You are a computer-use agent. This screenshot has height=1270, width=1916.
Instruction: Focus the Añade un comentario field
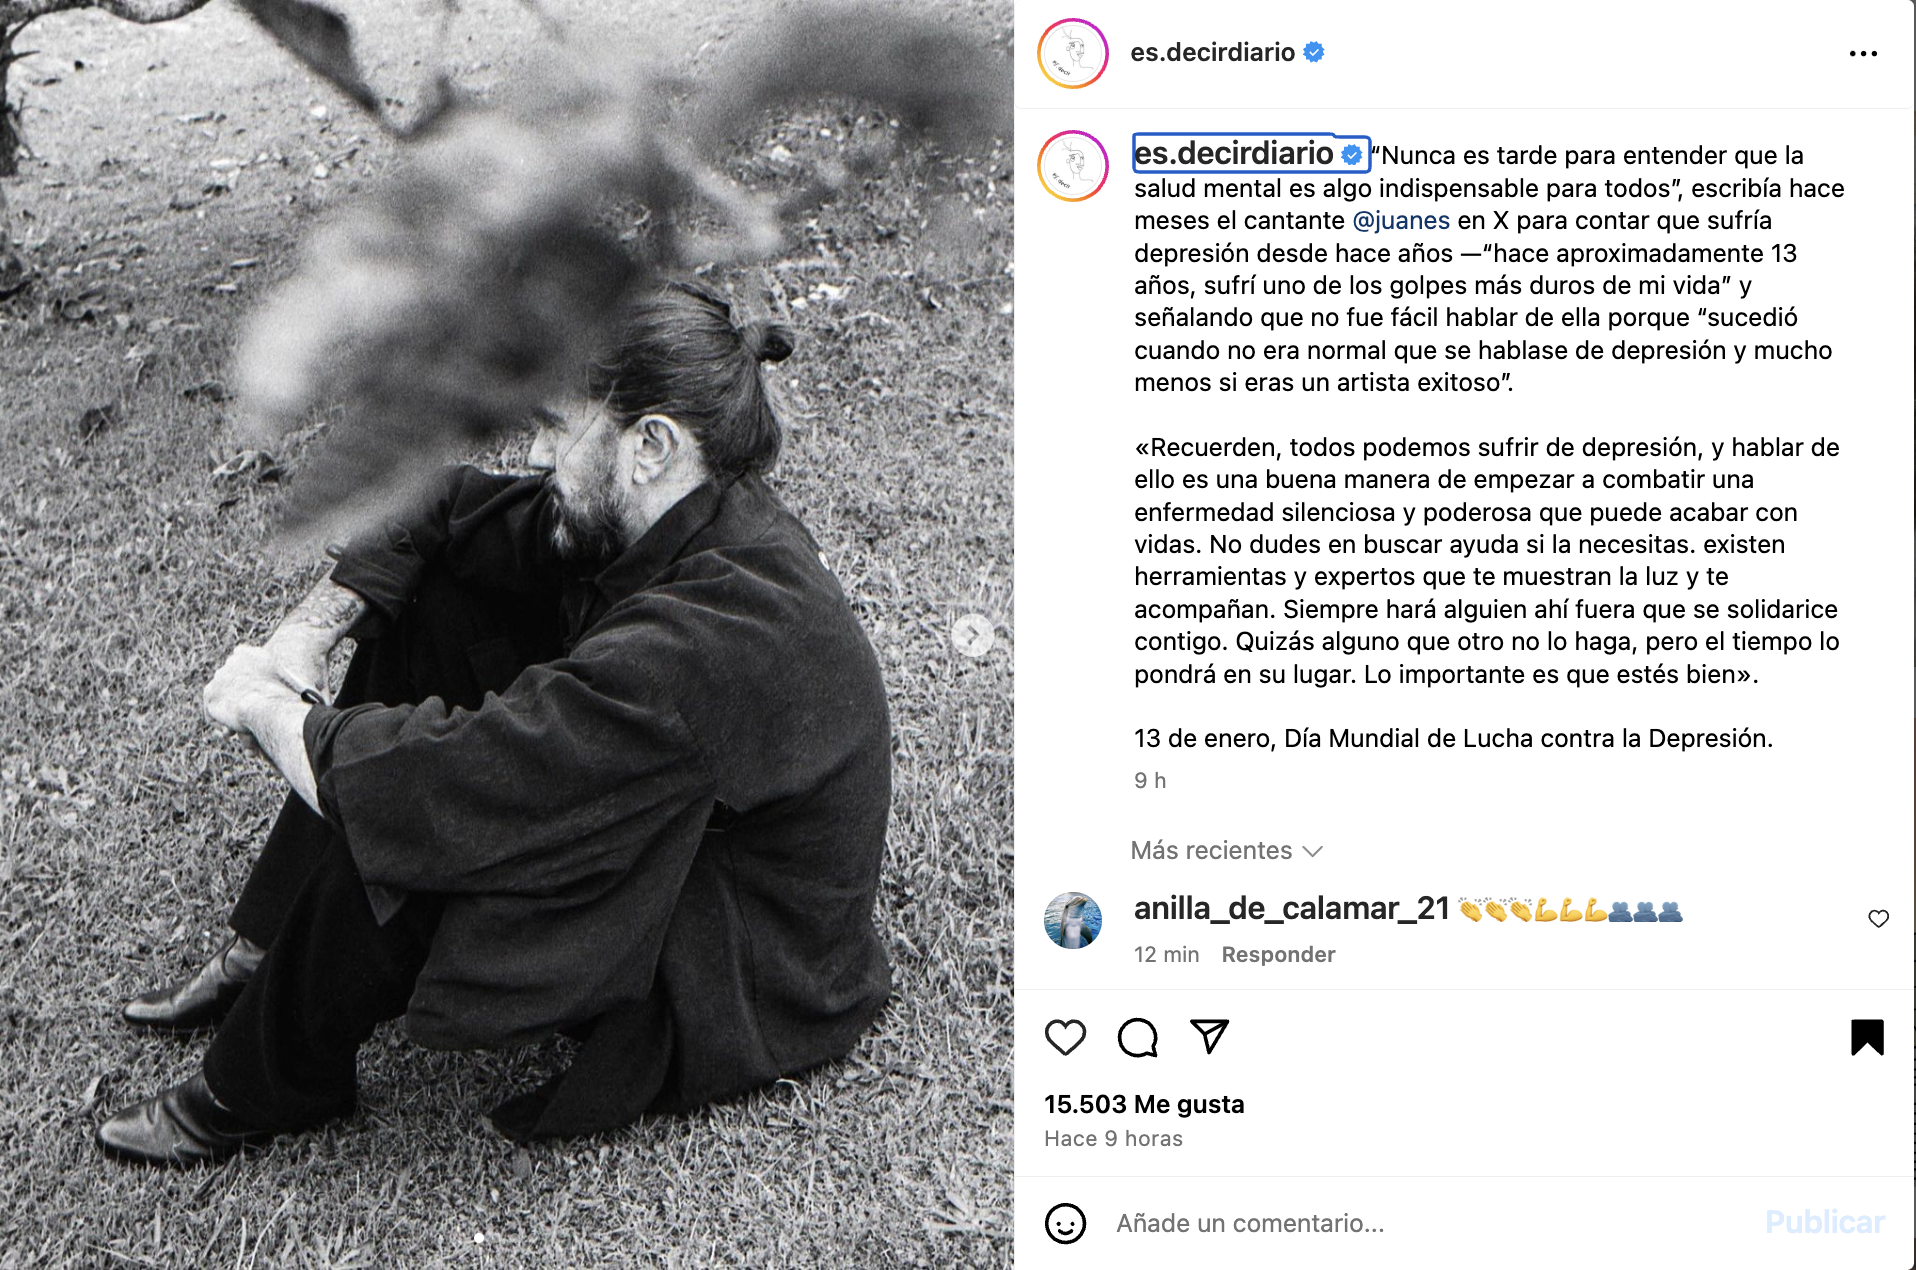point(1430,1223)
